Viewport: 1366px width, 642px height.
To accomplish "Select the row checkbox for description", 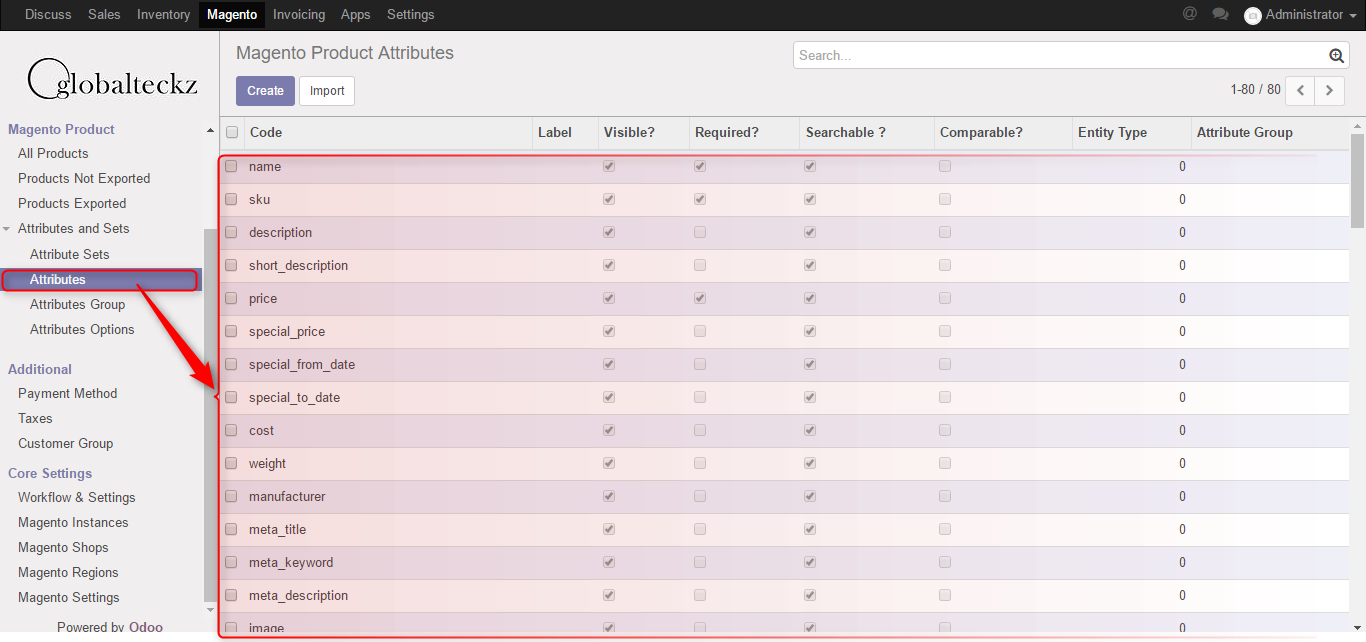I will pos(231,233).
